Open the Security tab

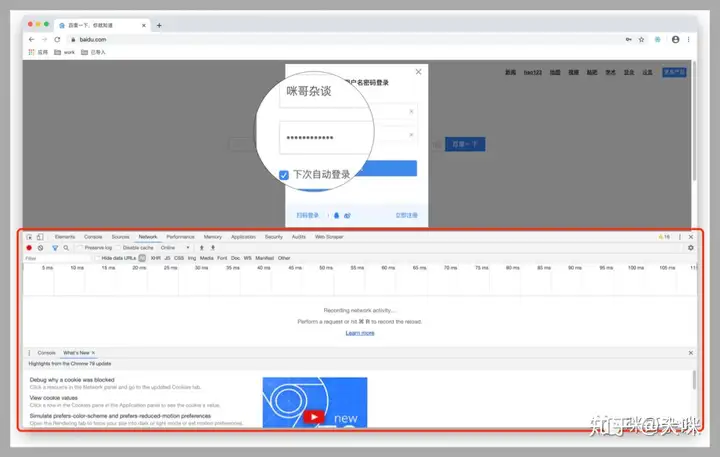(x=274, y=237)
